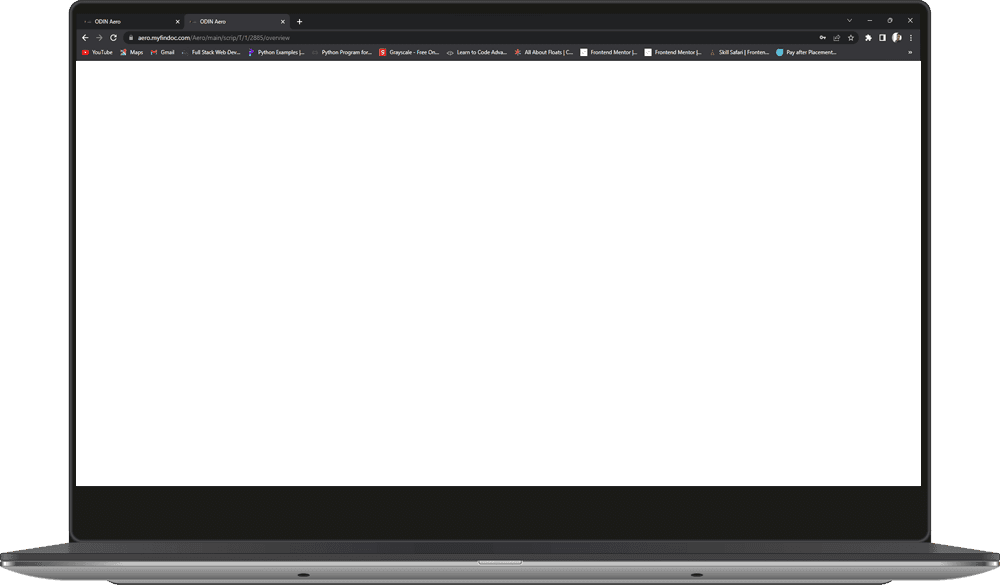
Task: Open the Skill Safari bookmark
Action: click(x=738, y=52)
